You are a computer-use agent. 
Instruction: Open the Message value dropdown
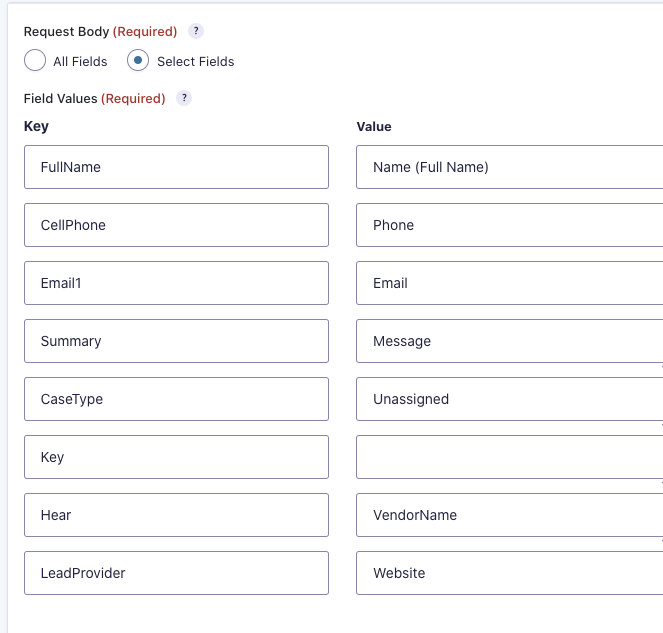pyautogui.click(x=510, y=341)
